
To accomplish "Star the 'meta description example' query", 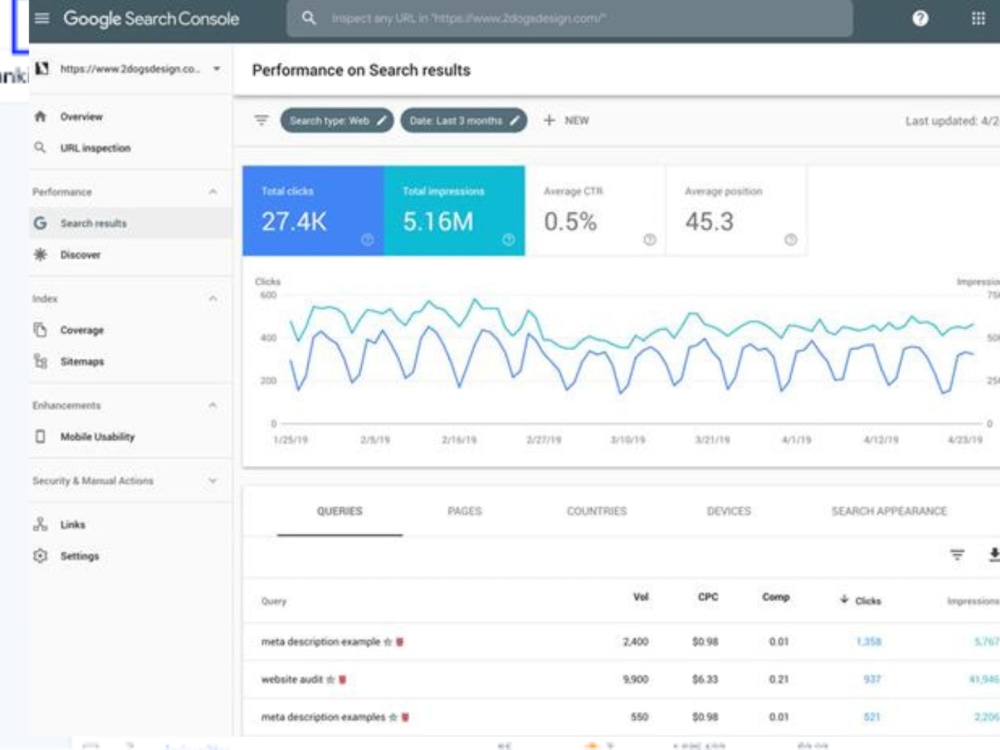I will pos(388,642).
